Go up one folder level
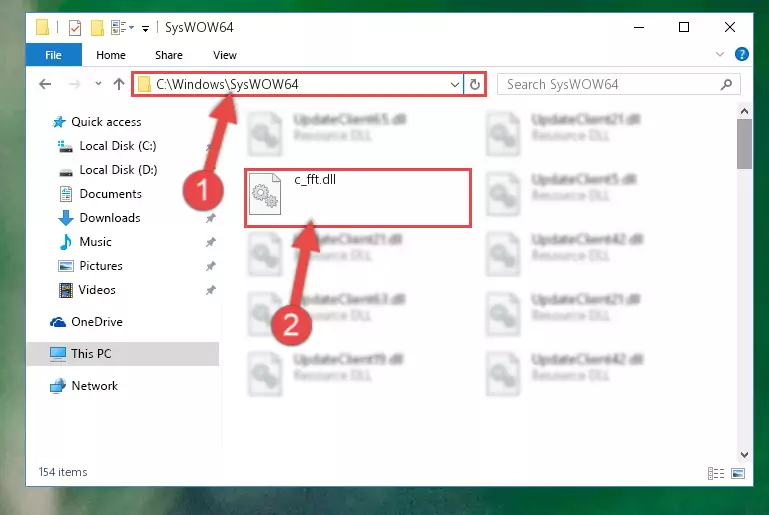769x515 pixels. [x=119, y=84]
